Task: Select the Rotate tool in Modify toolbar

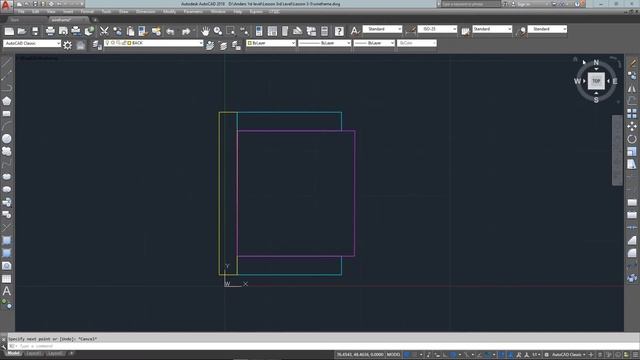Action: click(x=632, y=139)
